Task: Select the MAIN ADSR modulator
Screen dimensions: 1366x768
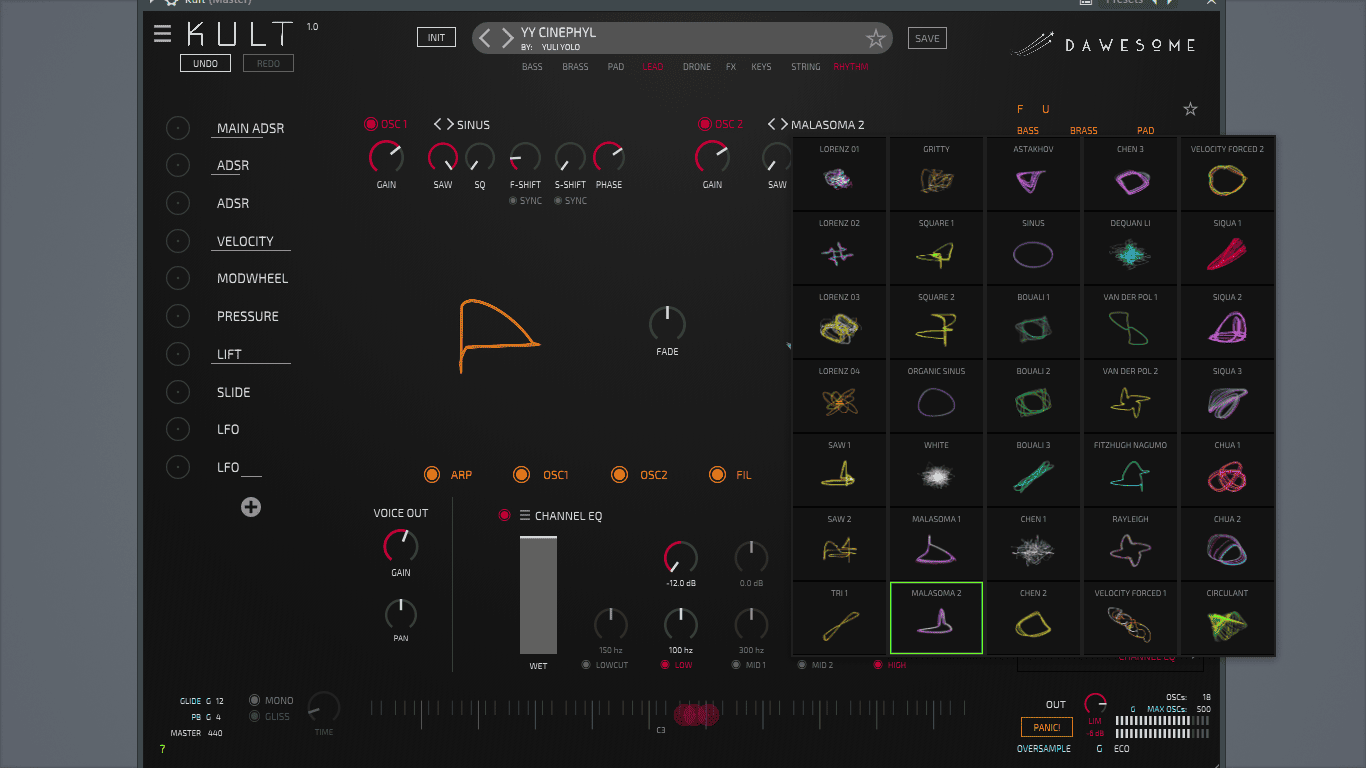Action: (250, 128)
